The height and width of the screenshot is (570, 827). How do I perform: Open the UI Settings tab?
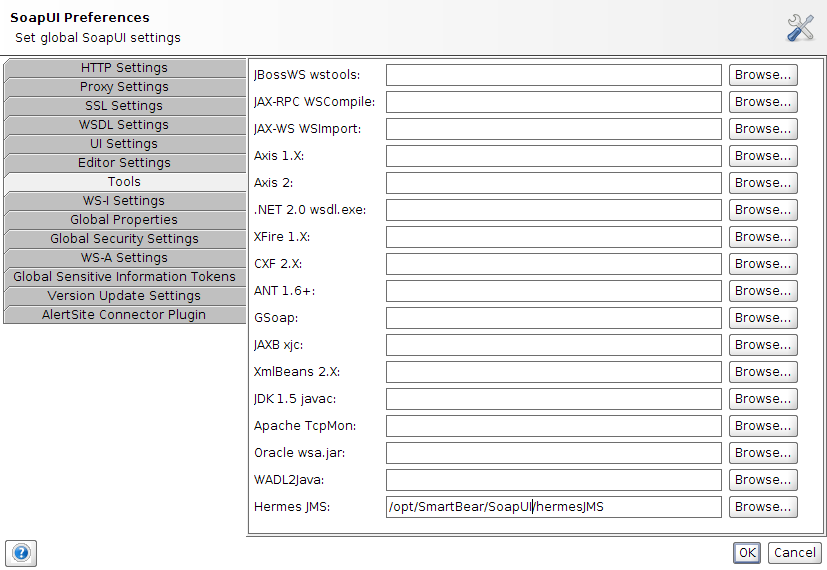click(124, 144)
